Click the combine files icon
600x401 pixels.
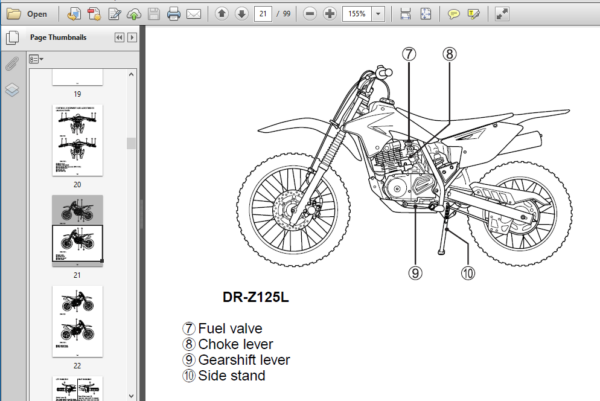coord(94,14)
